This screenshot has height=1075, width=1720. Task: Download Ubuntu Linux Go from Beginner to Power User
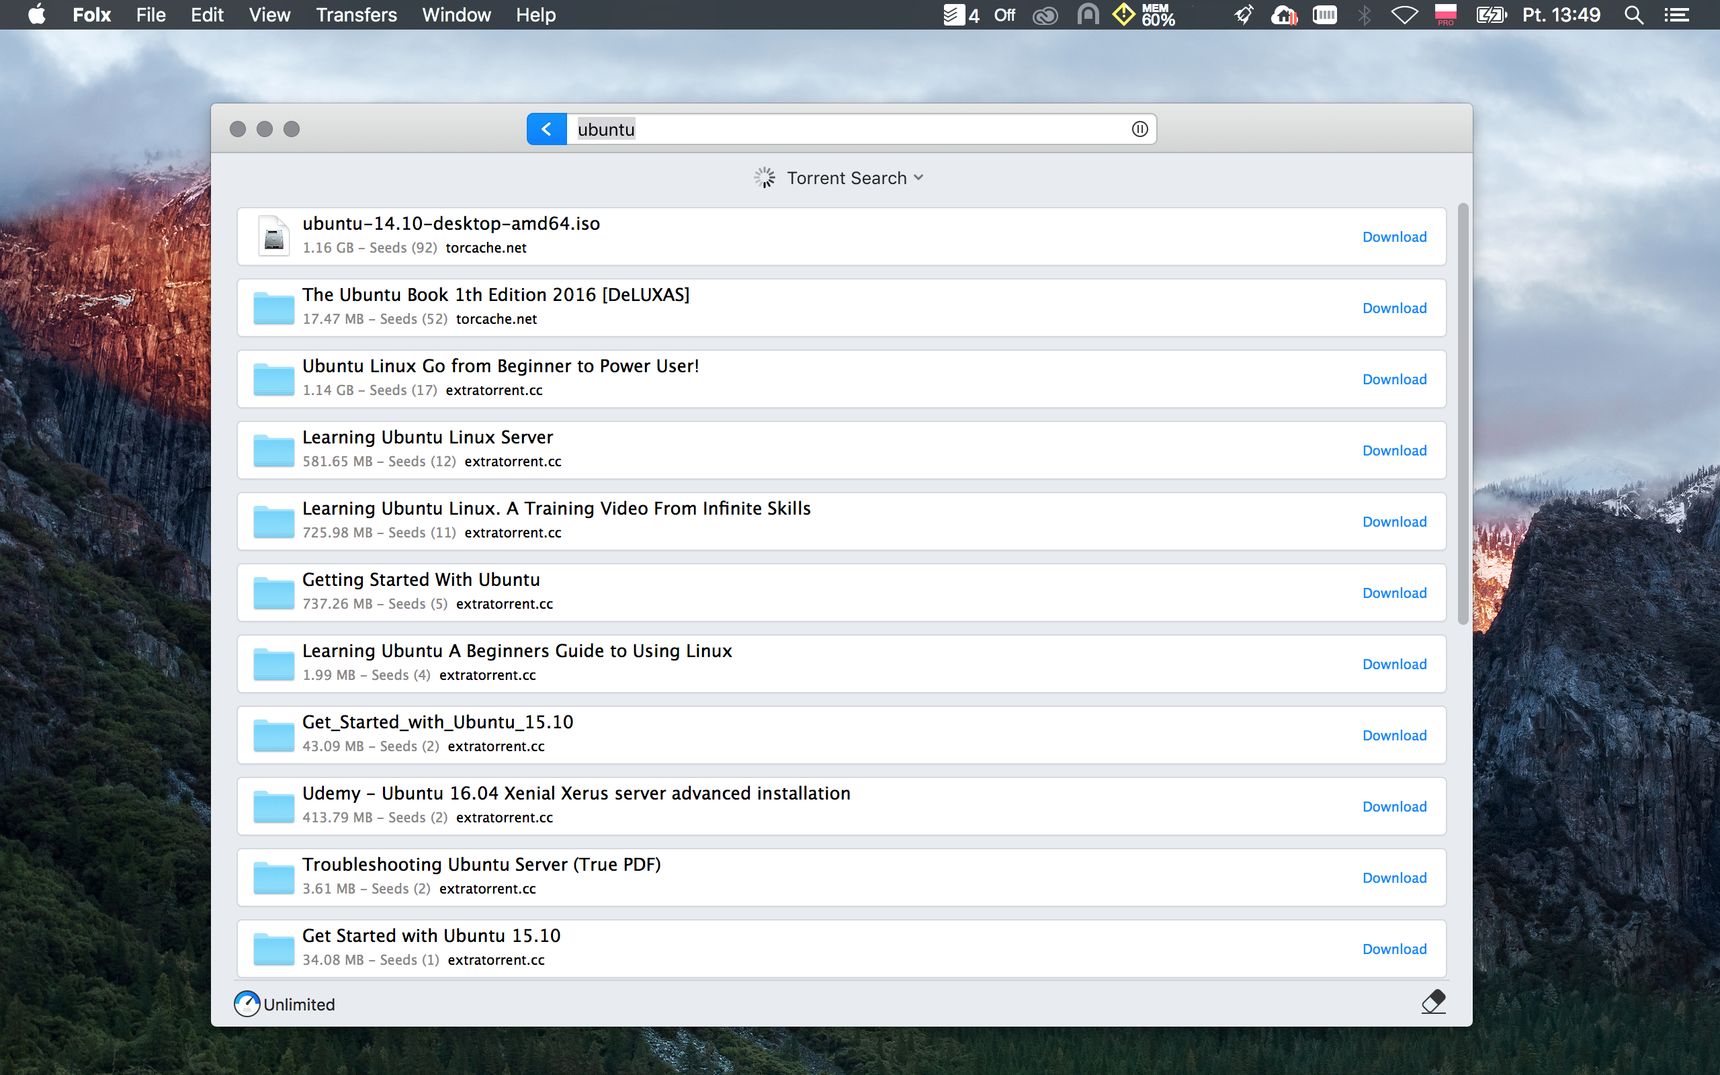click(x=1394, y=379)
